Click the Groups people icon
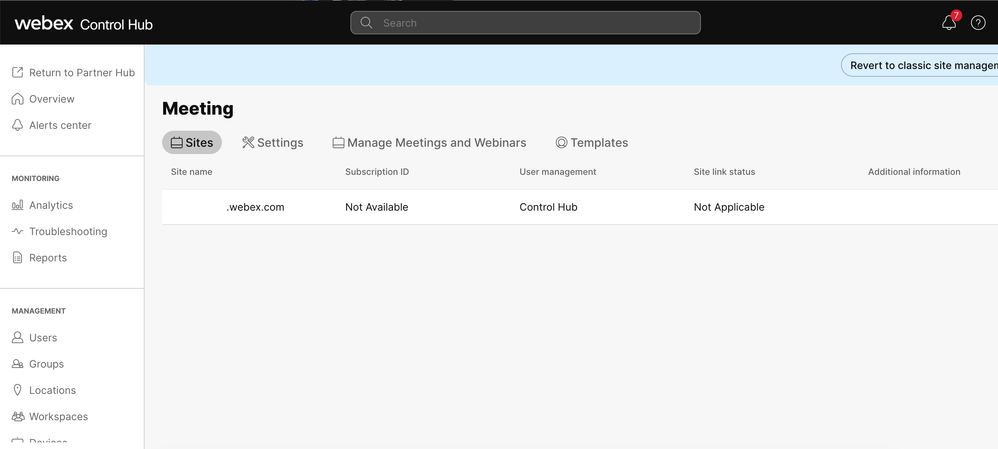998x449 pixels. (17, 364)
